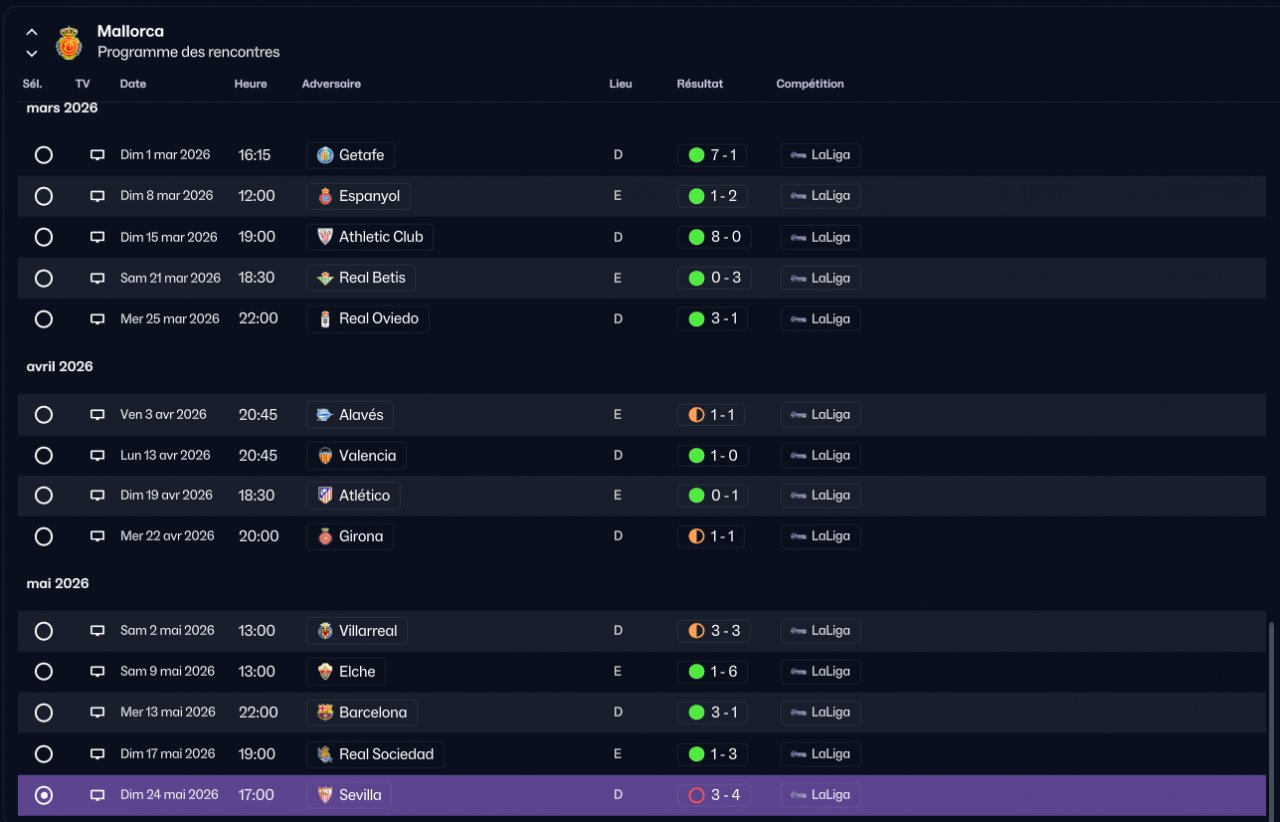Click the Getafe club badge
Image resolution: width=1280 pixels, height=822 pixels.
325,155
